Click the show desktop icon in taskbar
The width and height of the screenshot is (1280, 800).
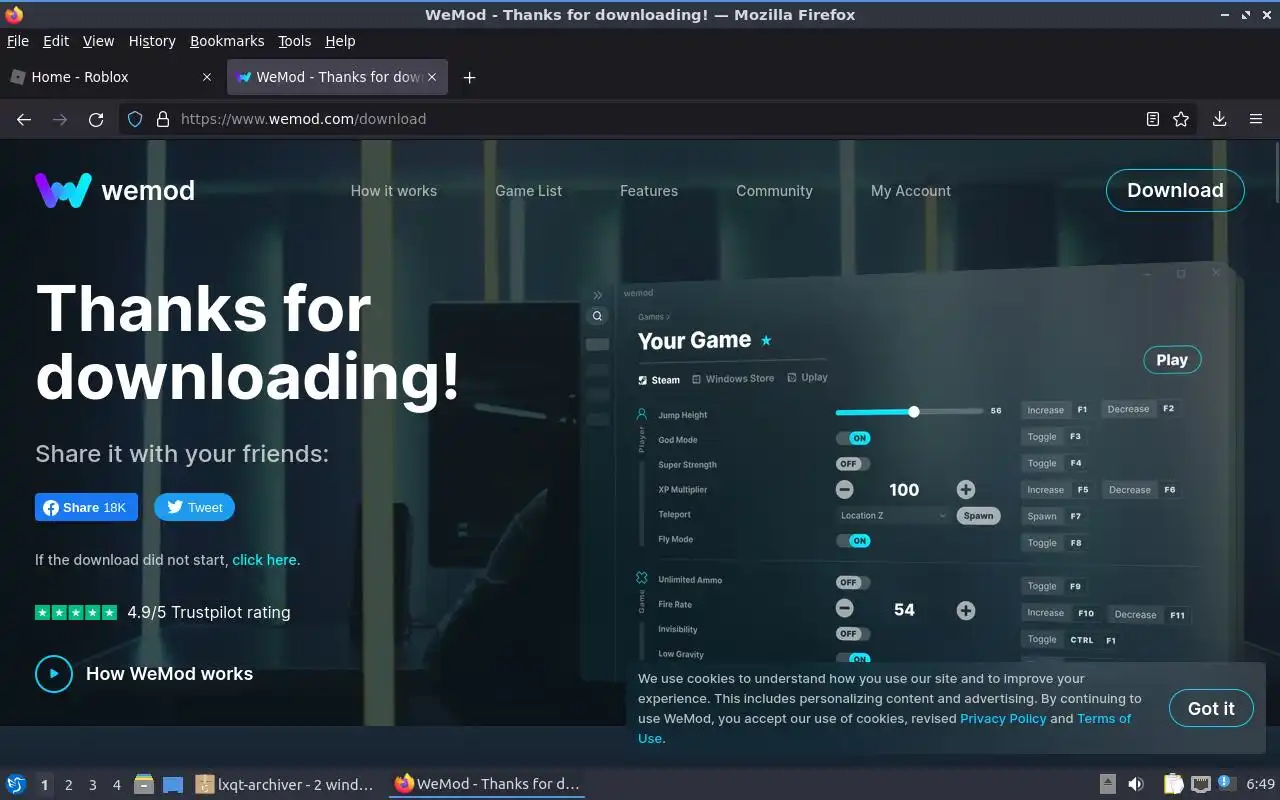click(x=173, y=785)
